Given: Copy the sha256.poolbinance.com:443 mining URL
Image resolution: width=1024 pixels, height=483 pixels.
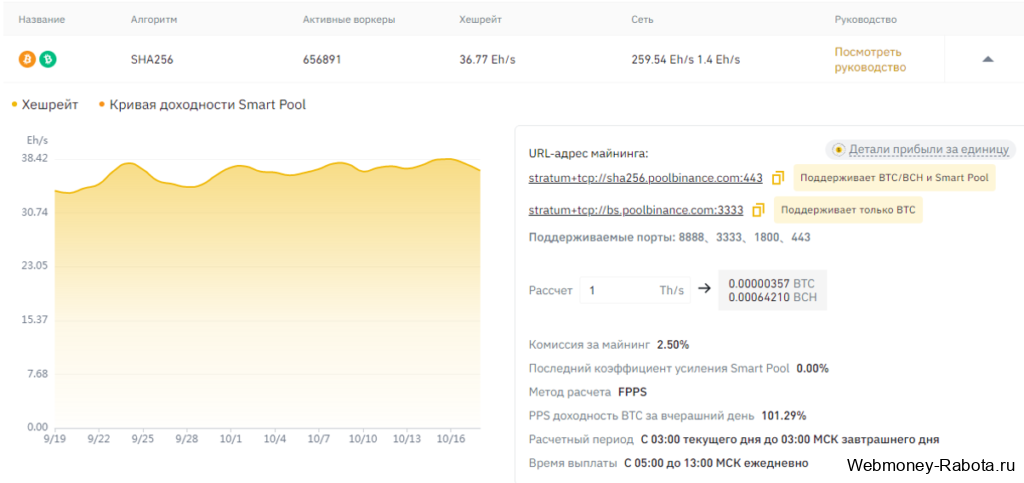Looking at the screenshot, I should (778, 178).
